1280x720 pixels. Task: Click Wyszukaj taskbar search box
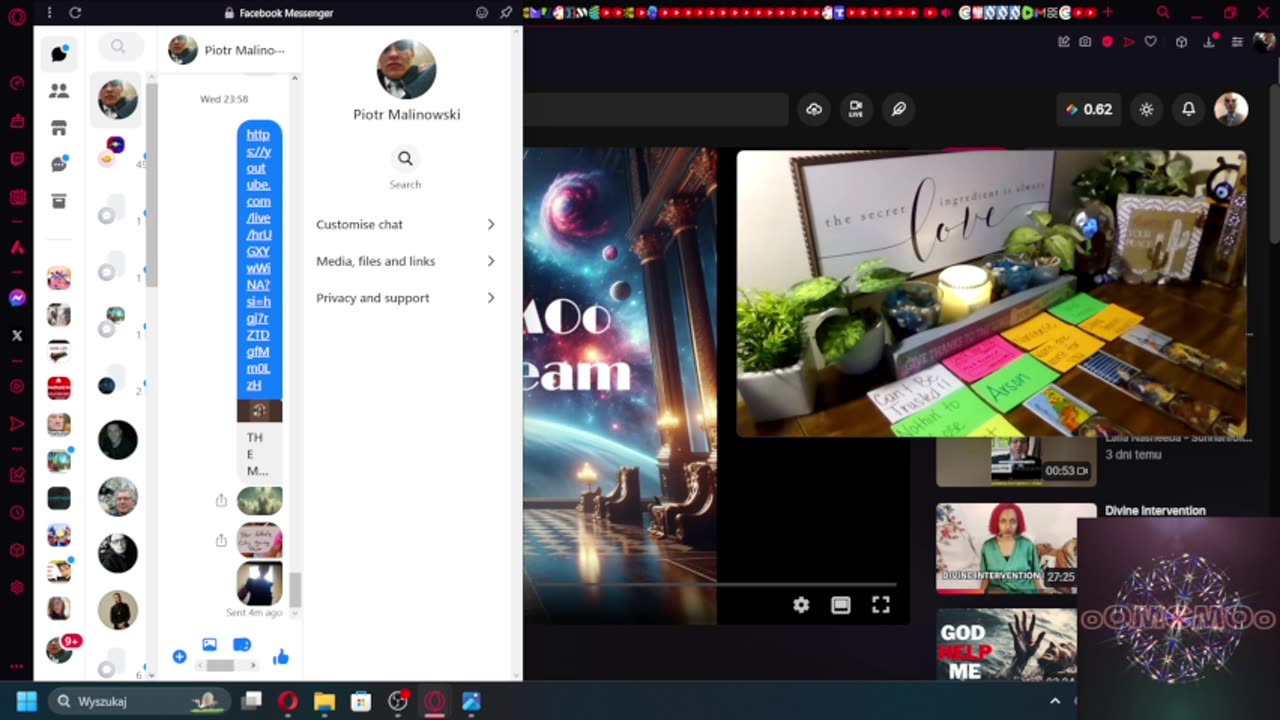[140, 701]
